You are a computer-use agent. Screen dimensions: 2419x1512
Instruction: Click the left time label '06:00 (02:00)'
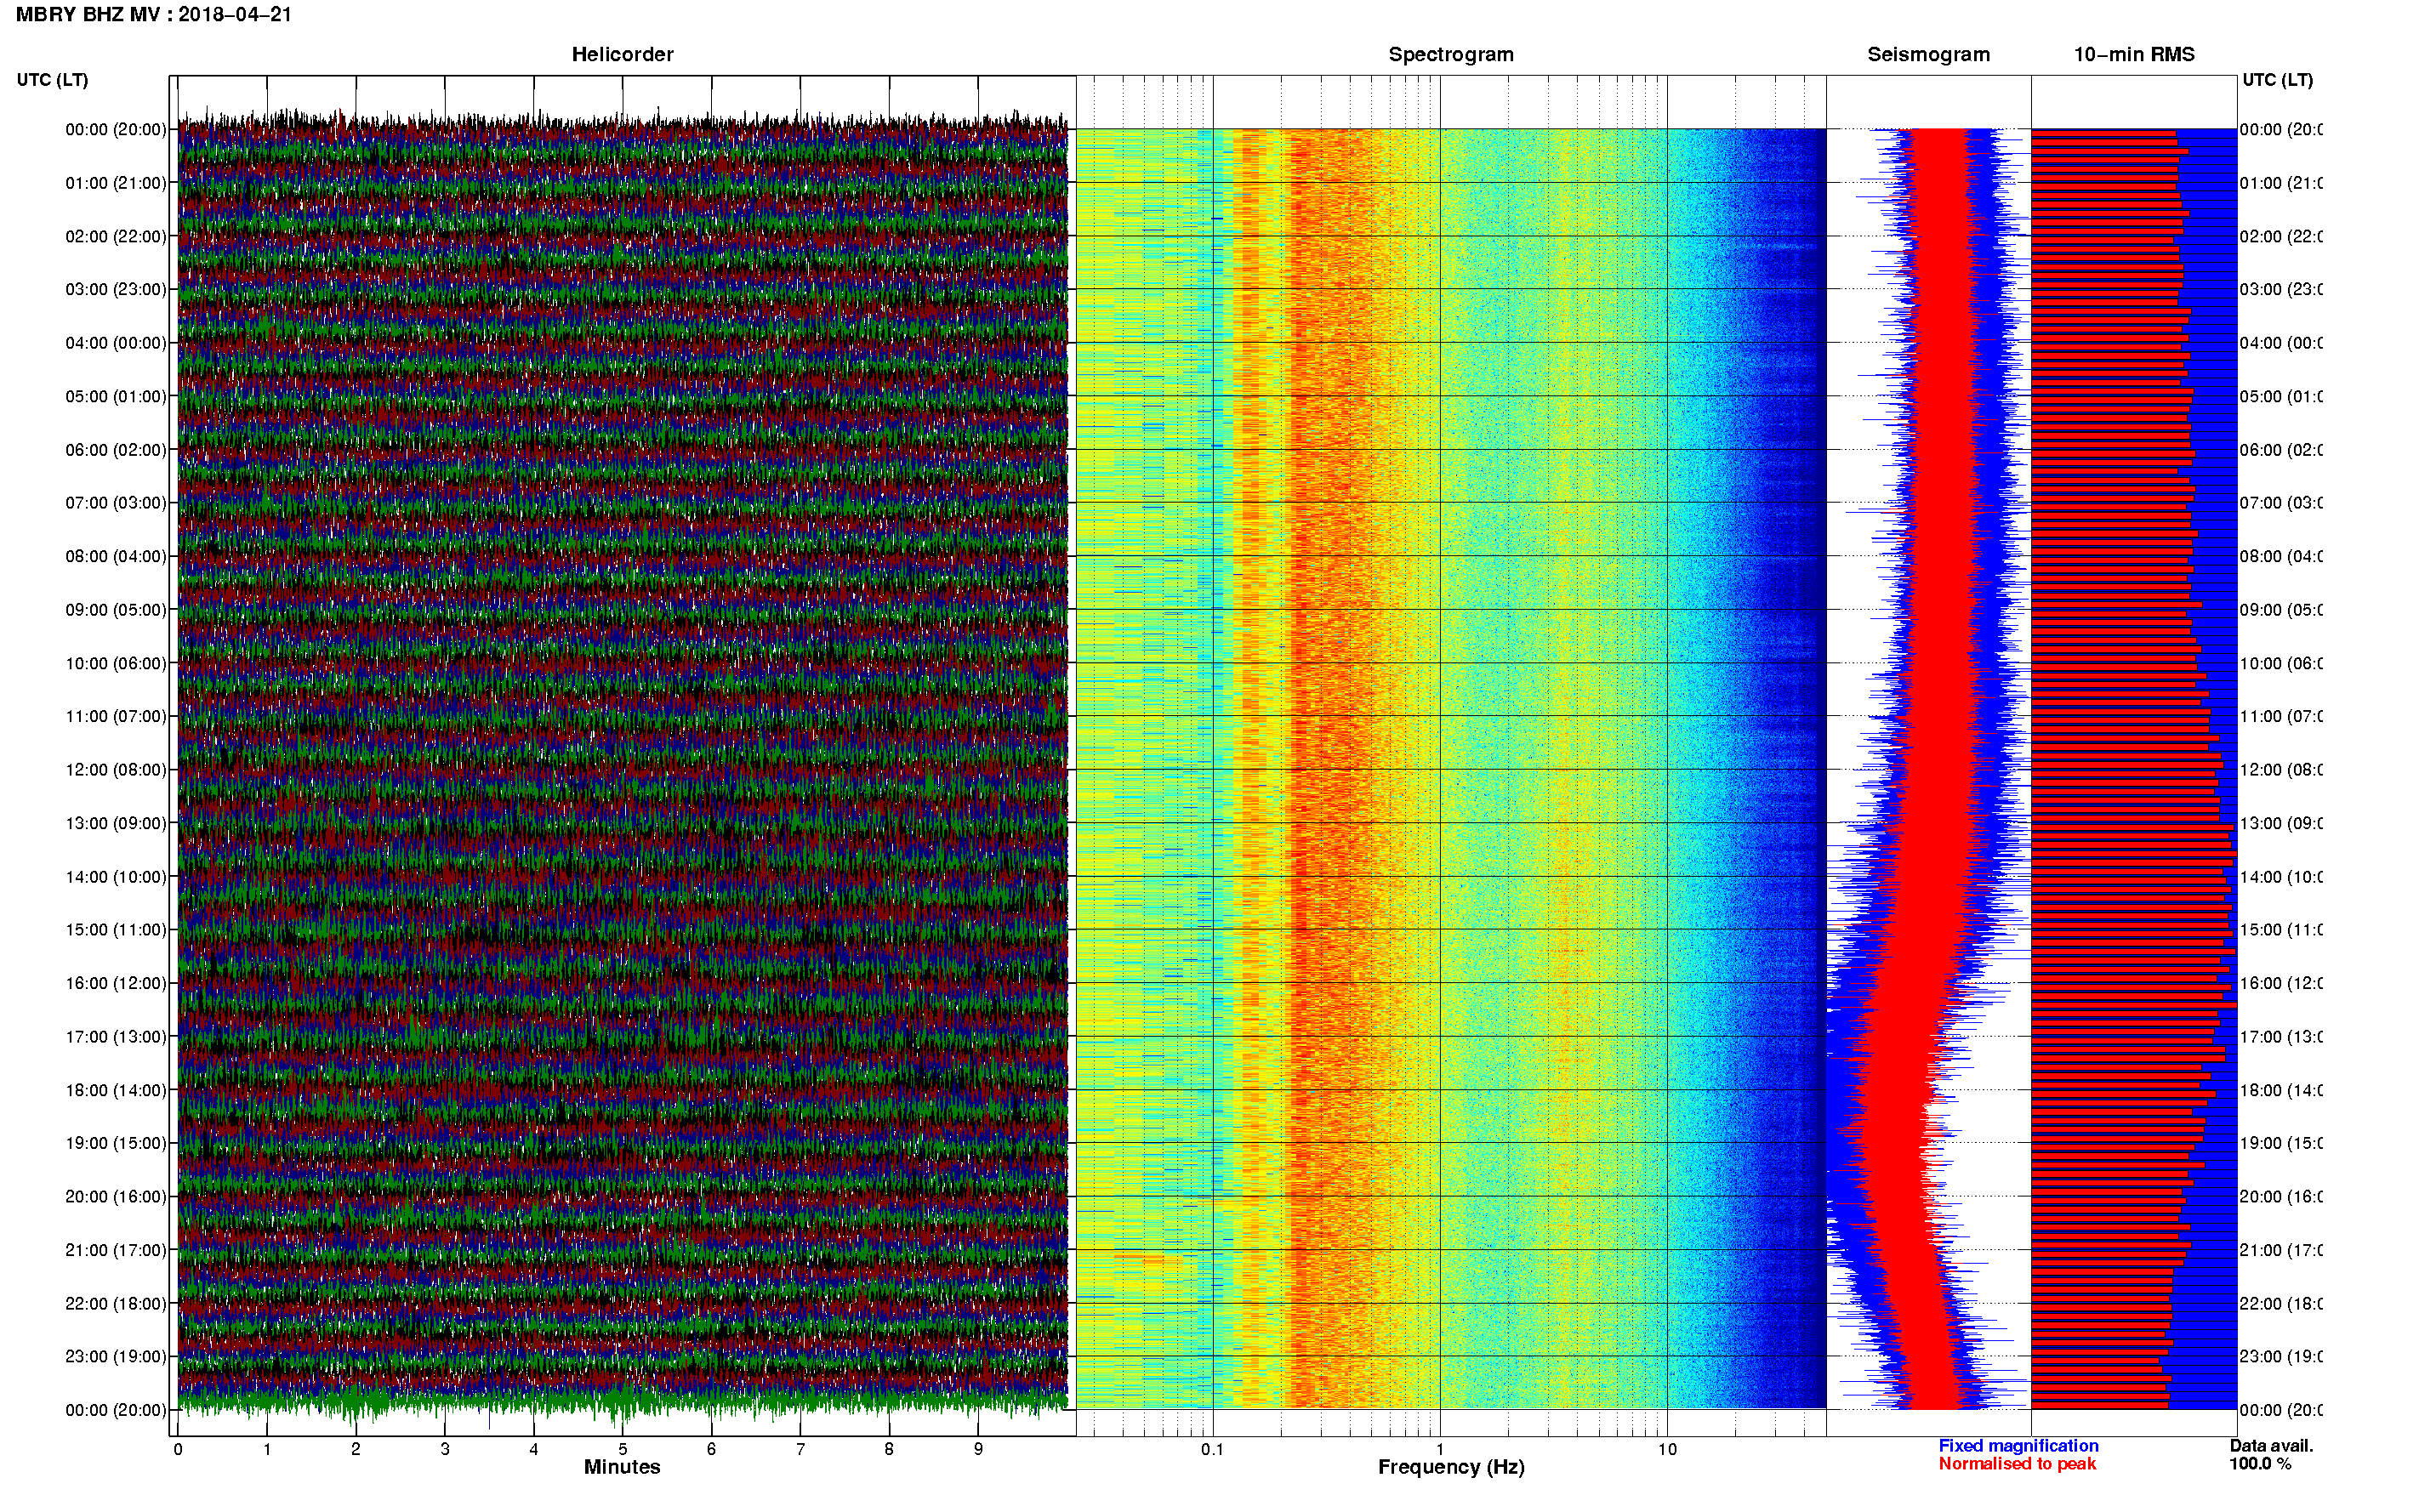[x=116, y=450]
